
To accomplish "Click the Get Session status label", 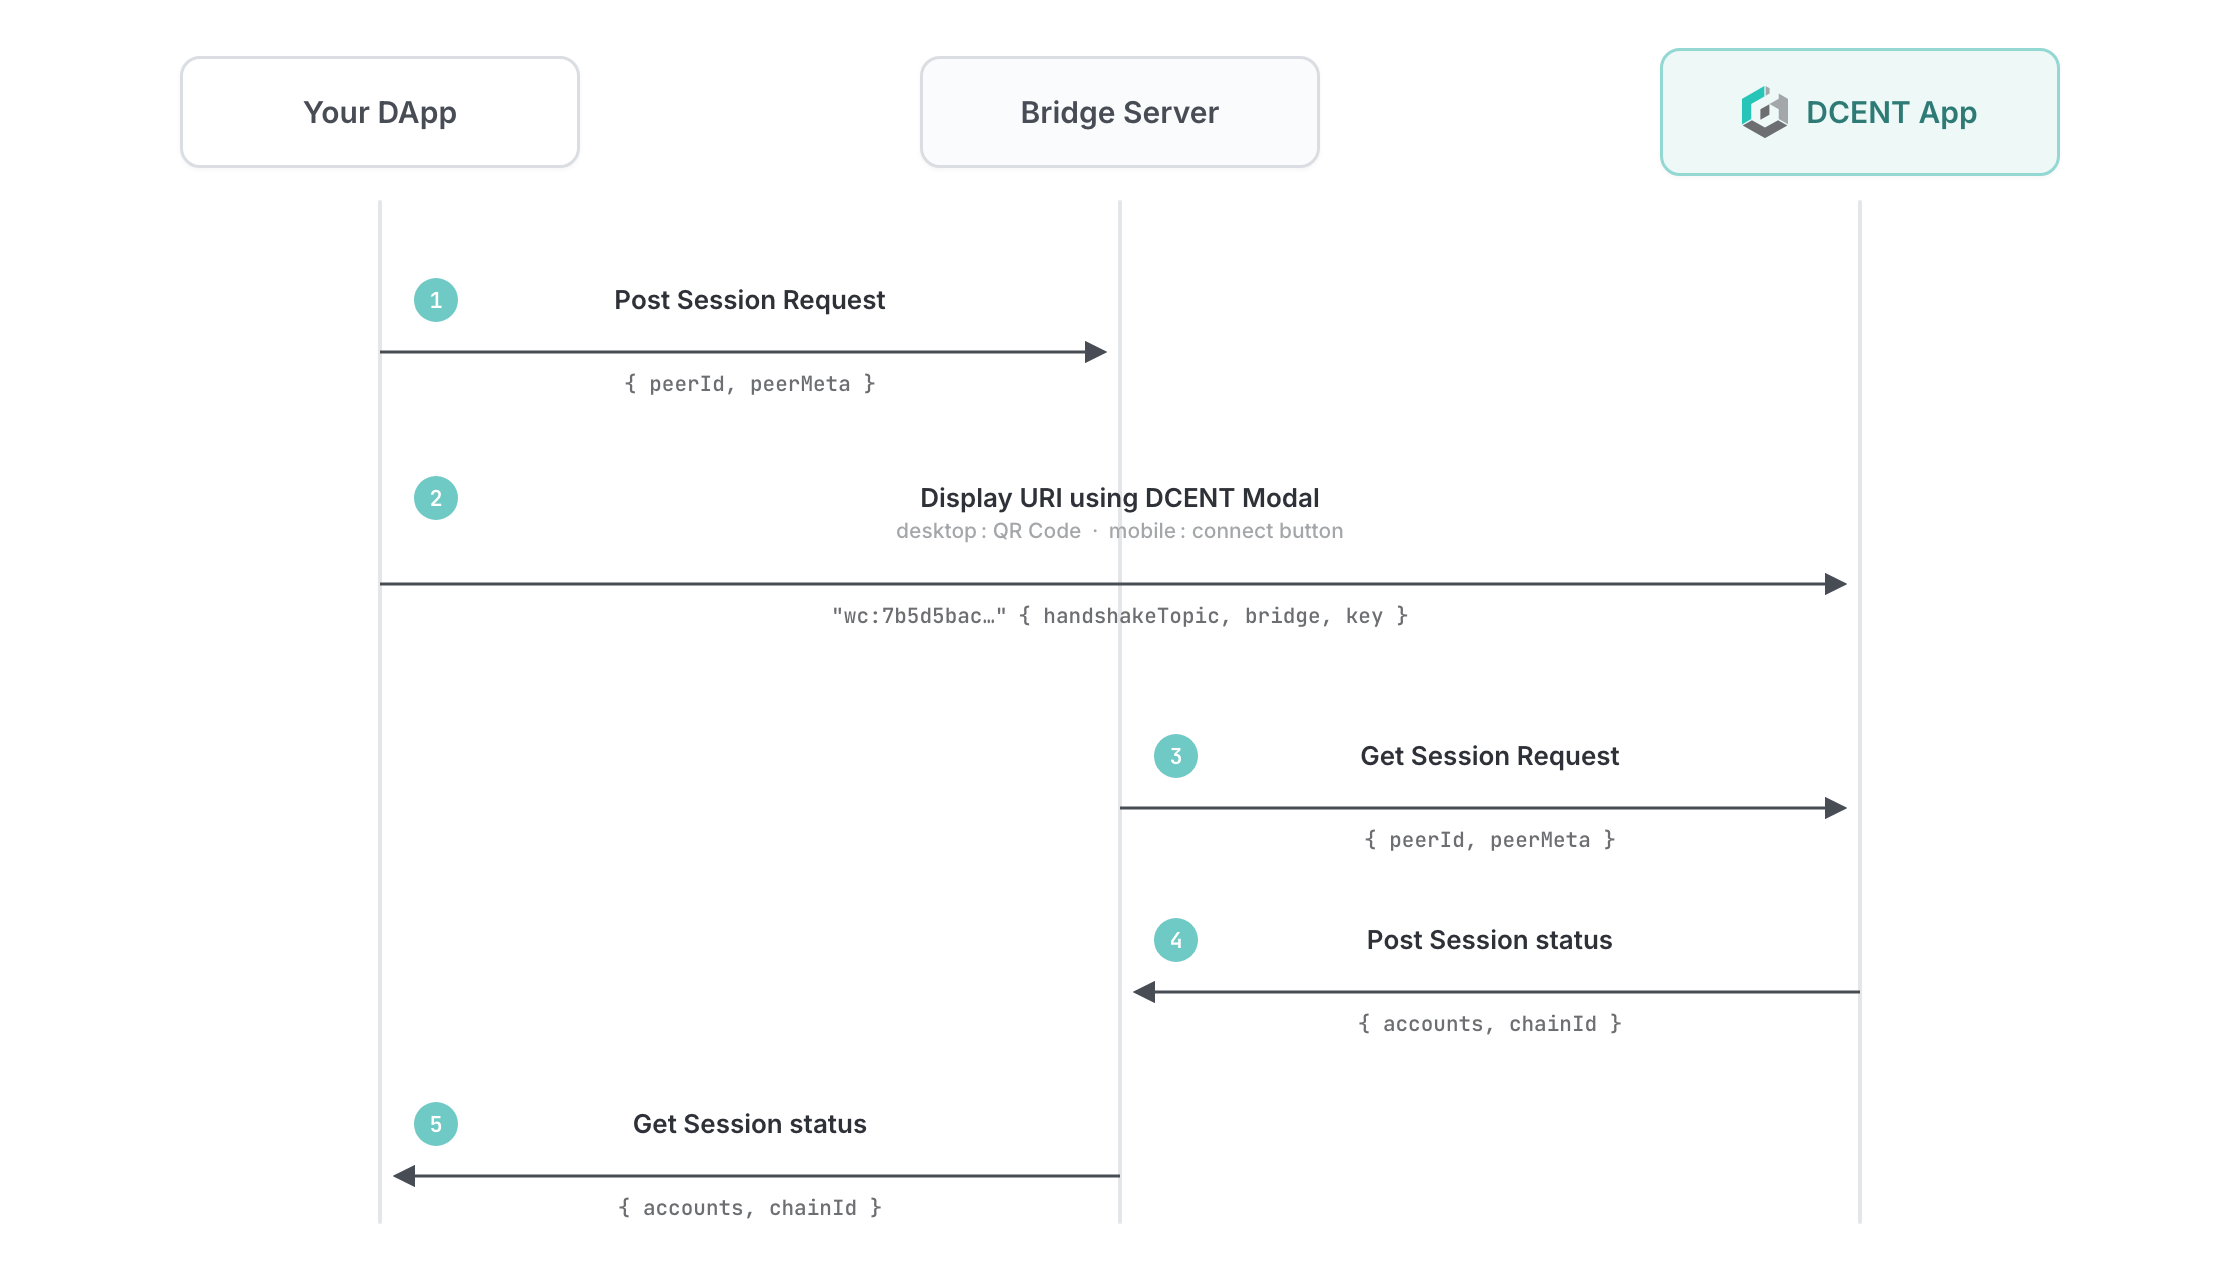I will click(x=750, y=1124).
